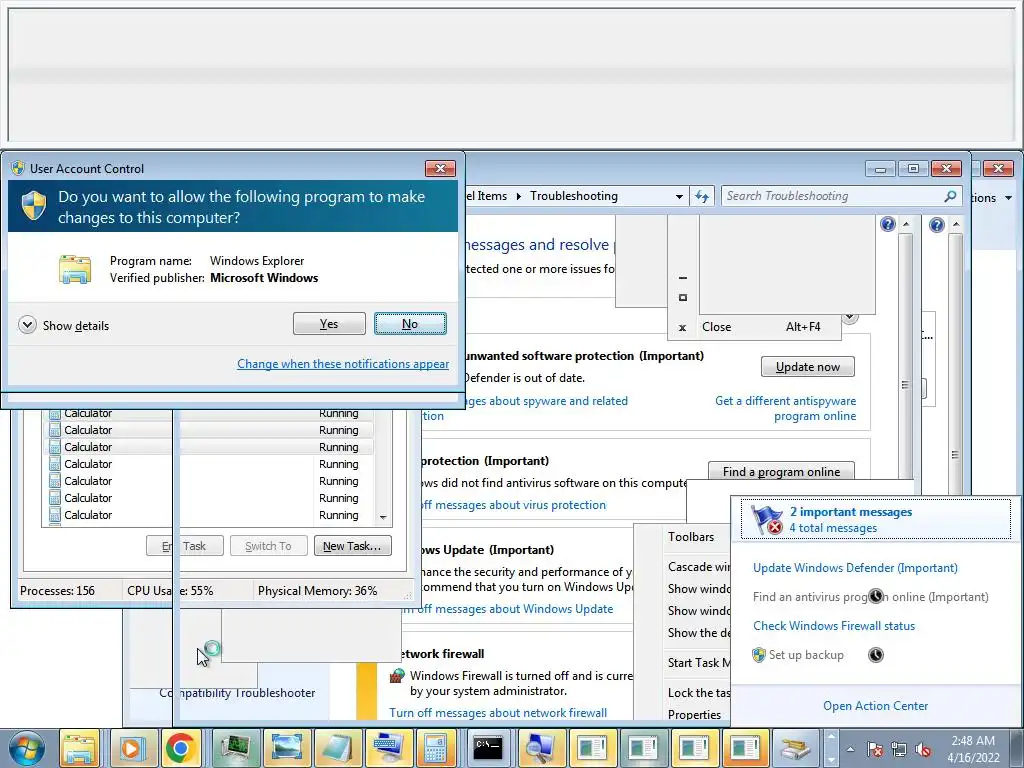
Task: Click the flag icon in Action Center popup
Action: click(767, 520)
